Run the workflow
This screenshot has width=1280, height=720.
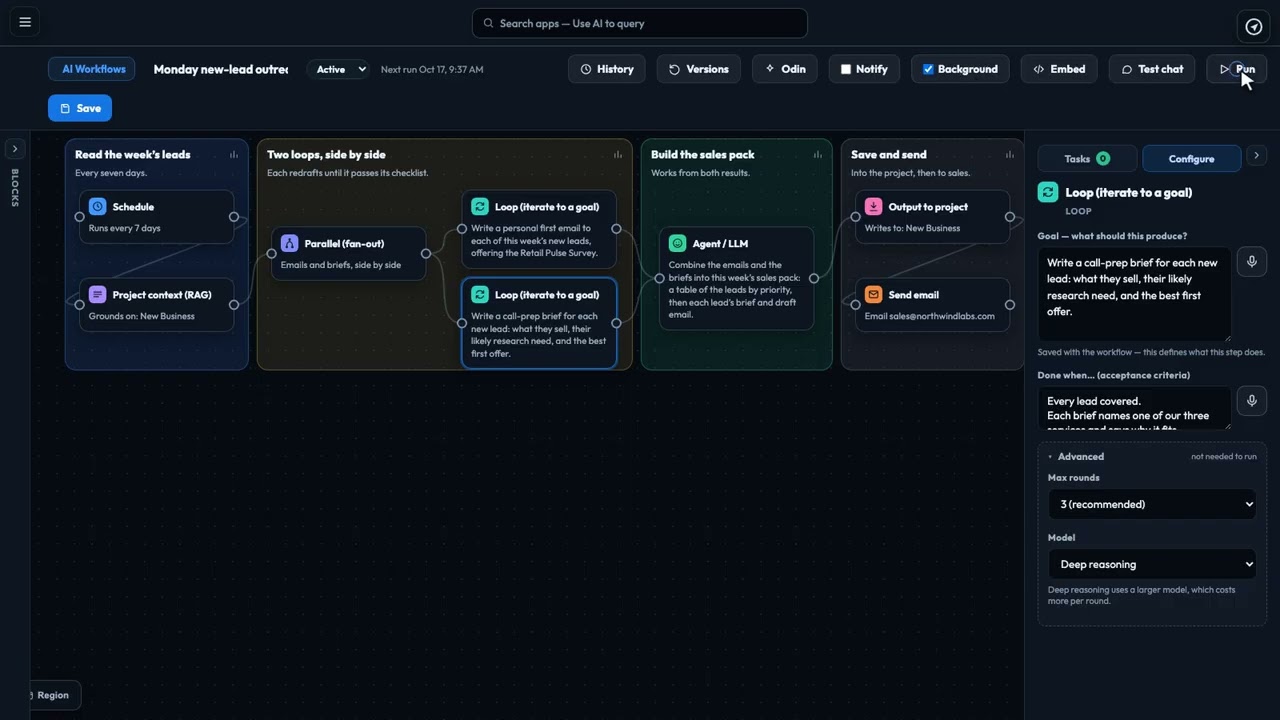[x=1237, y=69]
